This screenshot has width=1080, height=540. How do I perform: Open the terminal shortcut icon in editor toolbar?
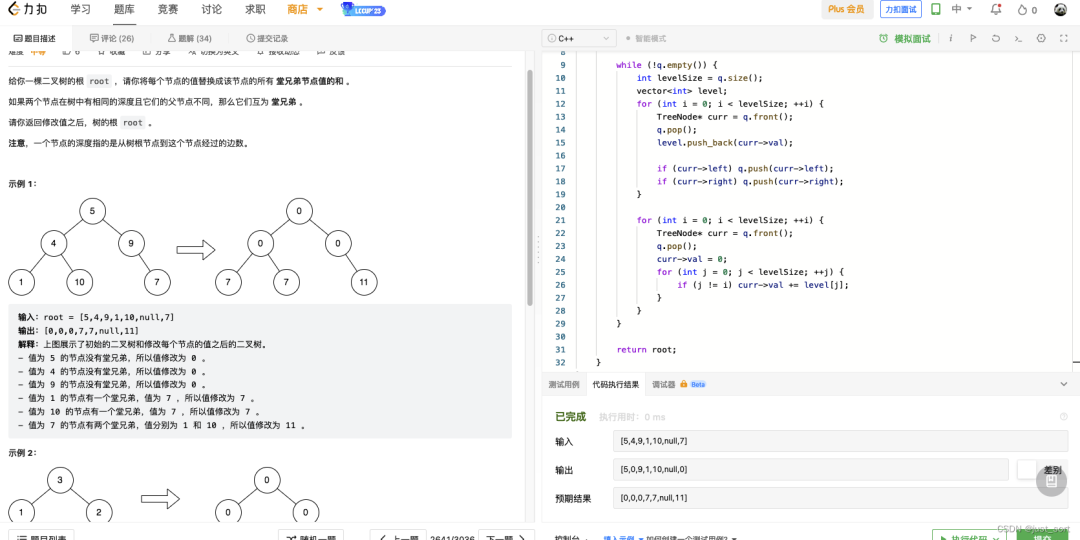click(x=1018, y=38)
